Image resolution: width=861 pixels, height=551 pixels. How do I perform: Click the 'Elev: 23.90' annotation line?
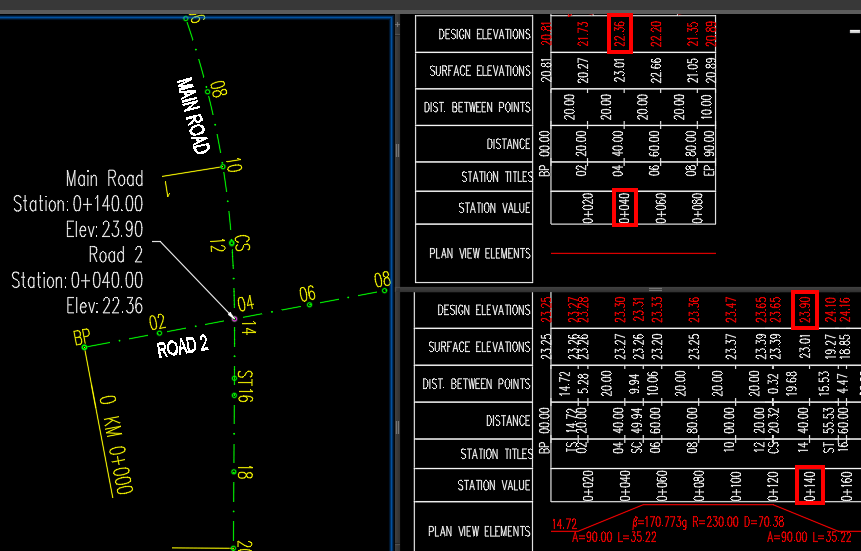[104, 229]
